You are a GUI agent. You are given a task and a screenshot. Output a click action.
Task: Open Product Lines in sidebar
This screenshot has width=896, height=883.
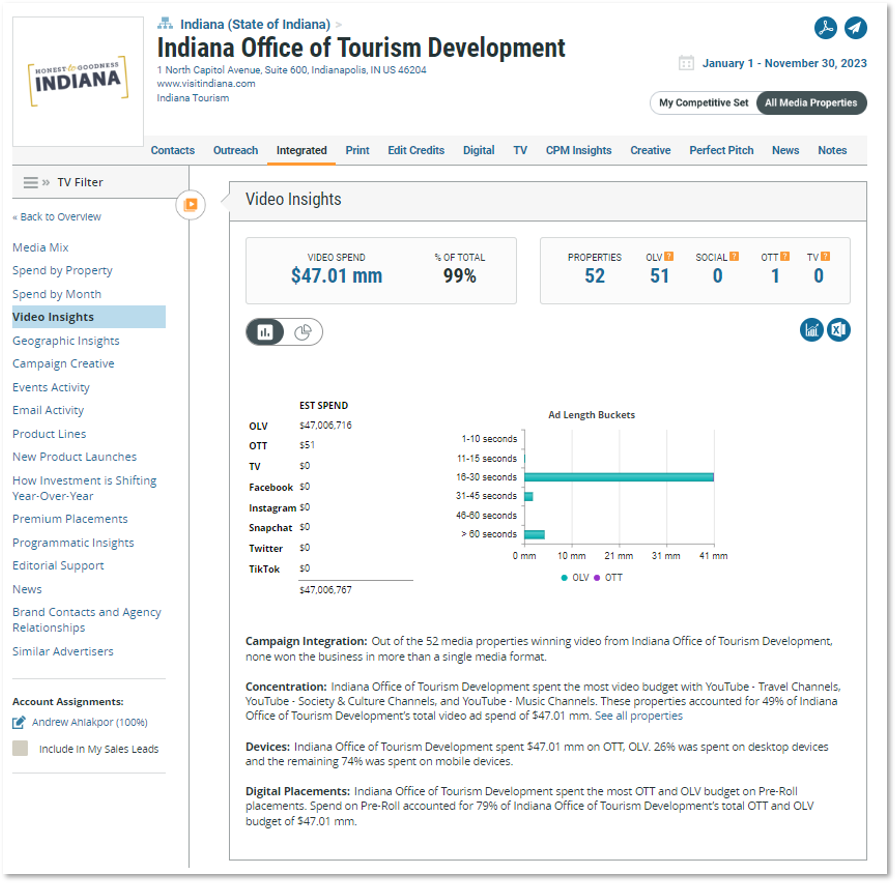pos(49,434)
